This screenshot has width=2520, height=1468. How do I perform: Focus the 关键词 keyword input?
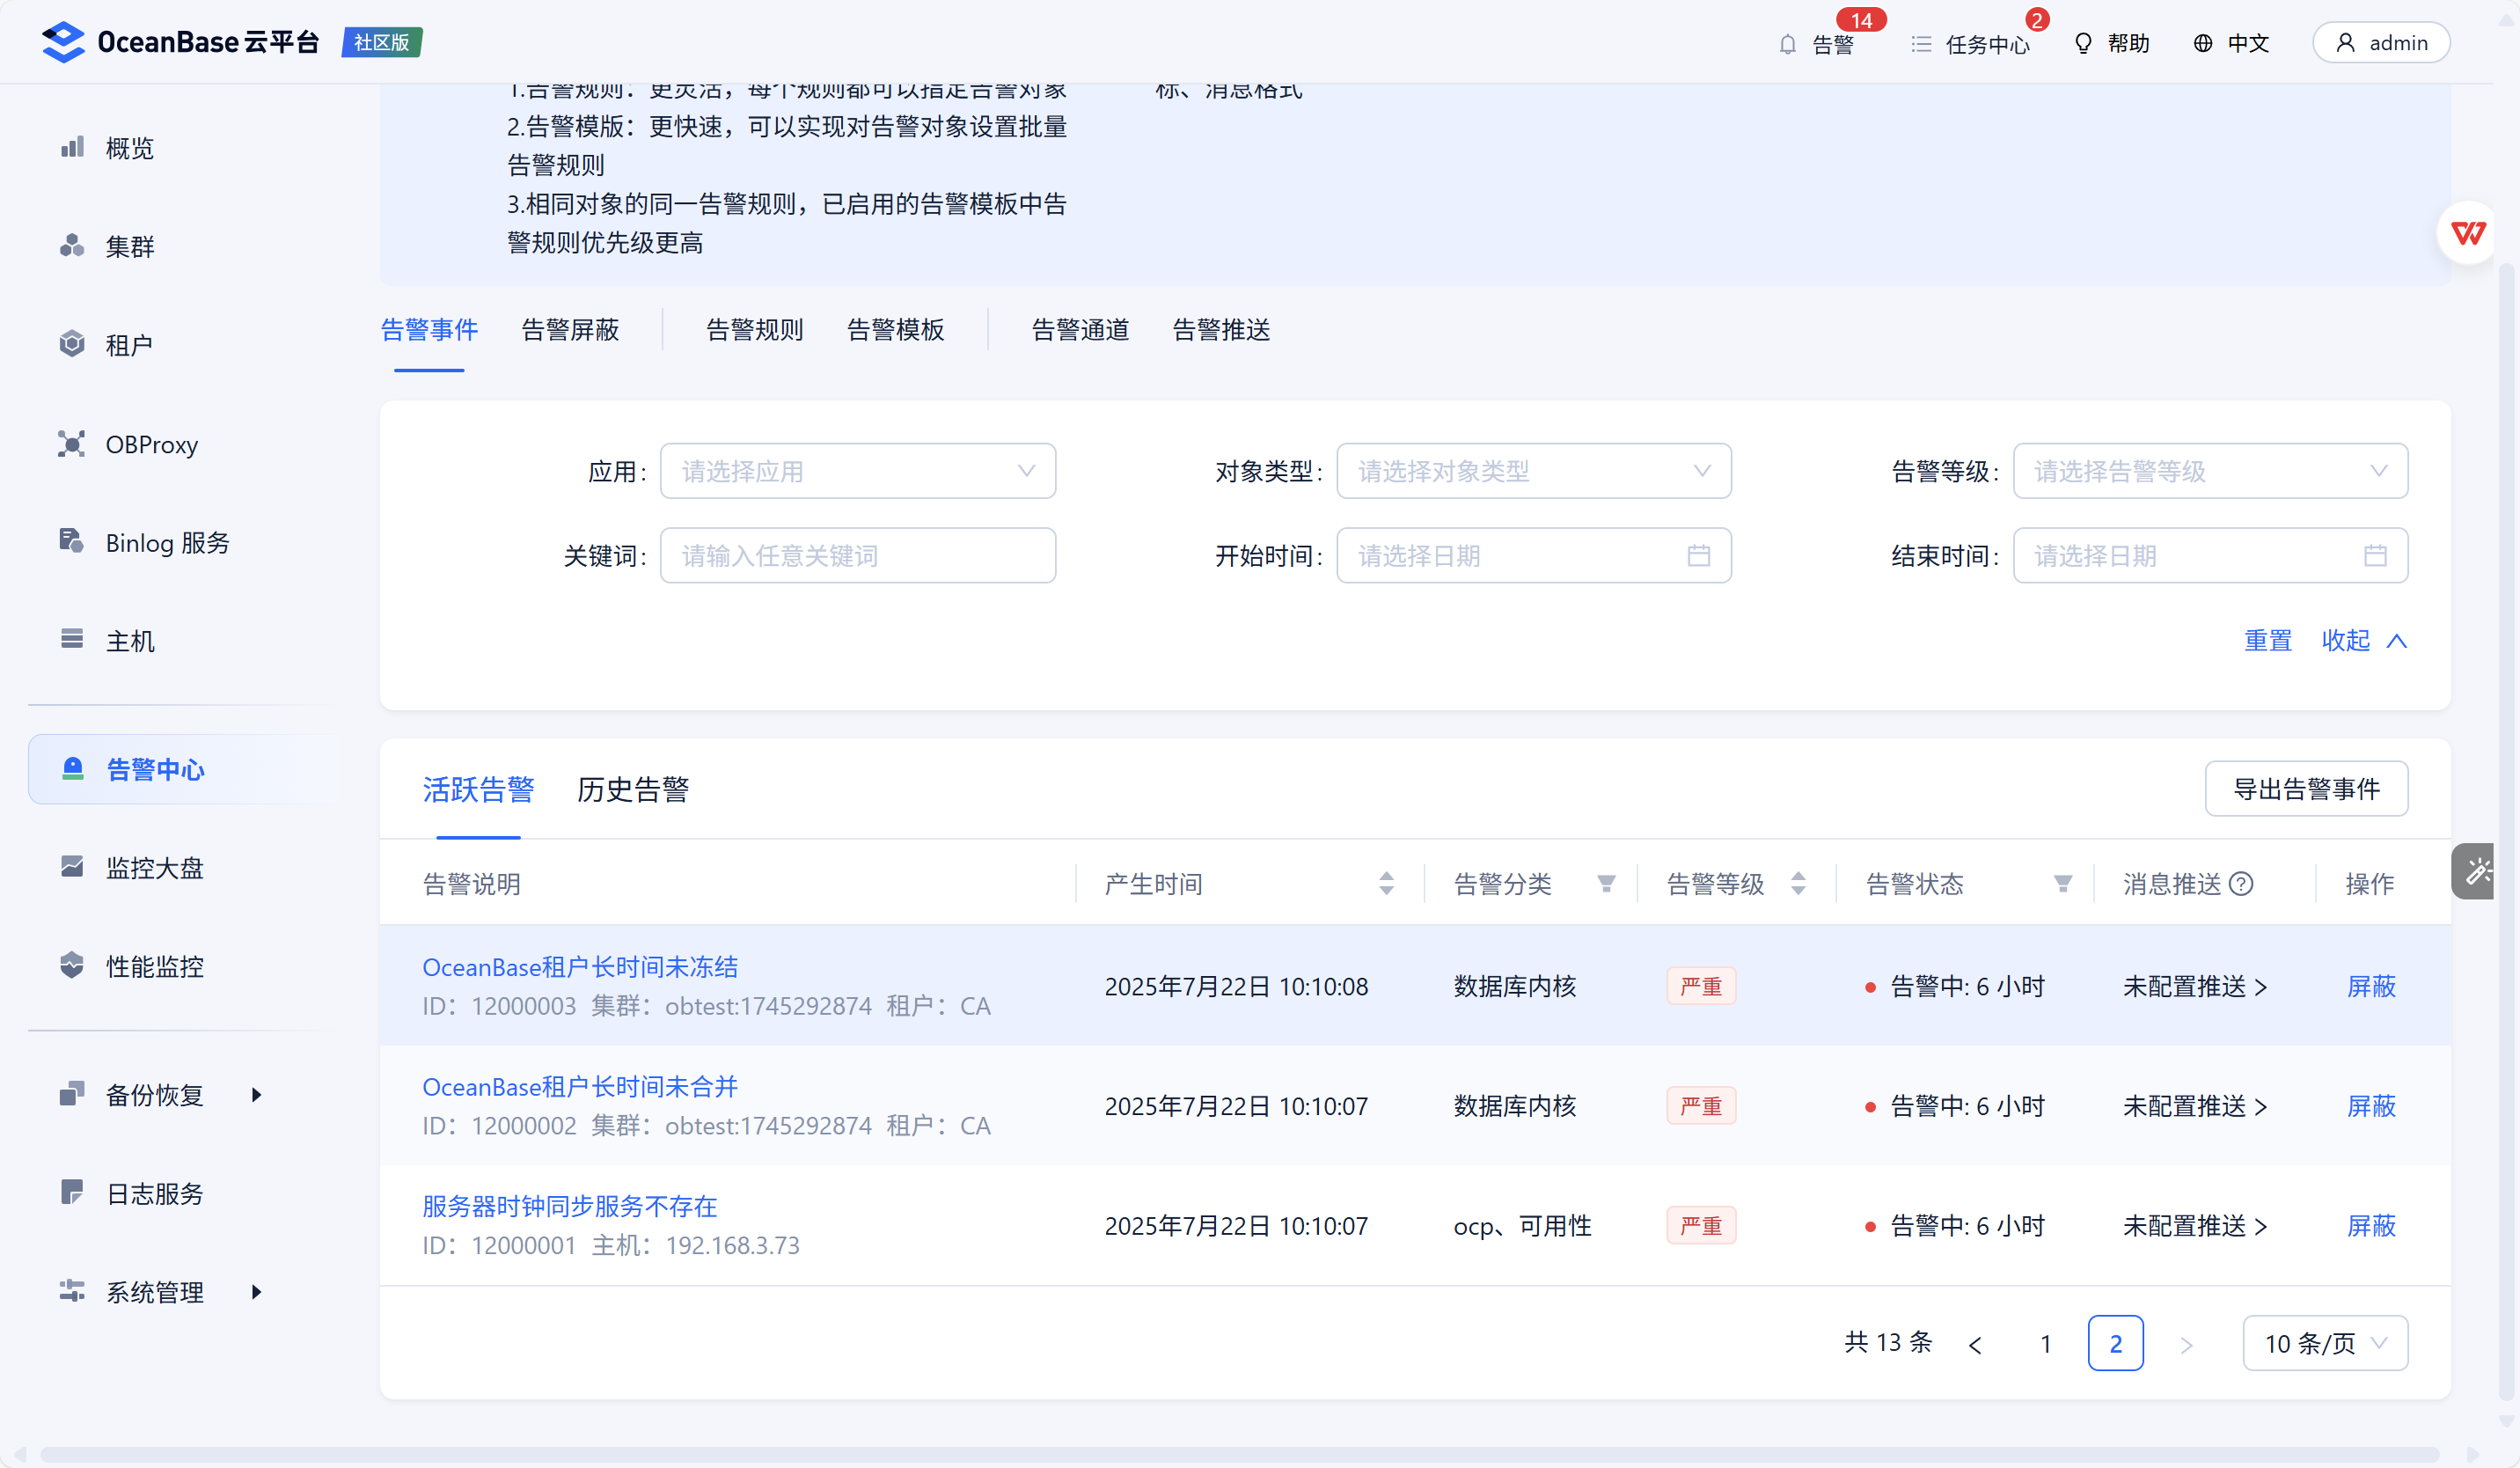858,555
